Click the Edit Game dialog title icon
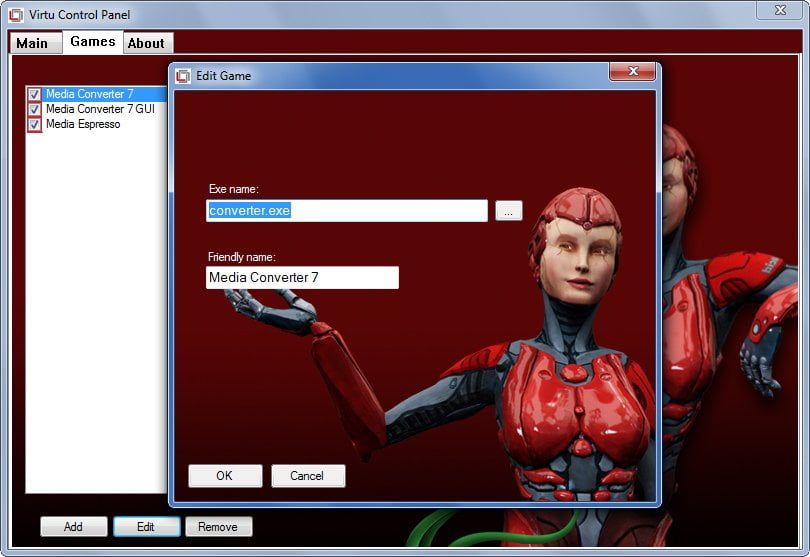The image size is (810, 557). (183, 76)
